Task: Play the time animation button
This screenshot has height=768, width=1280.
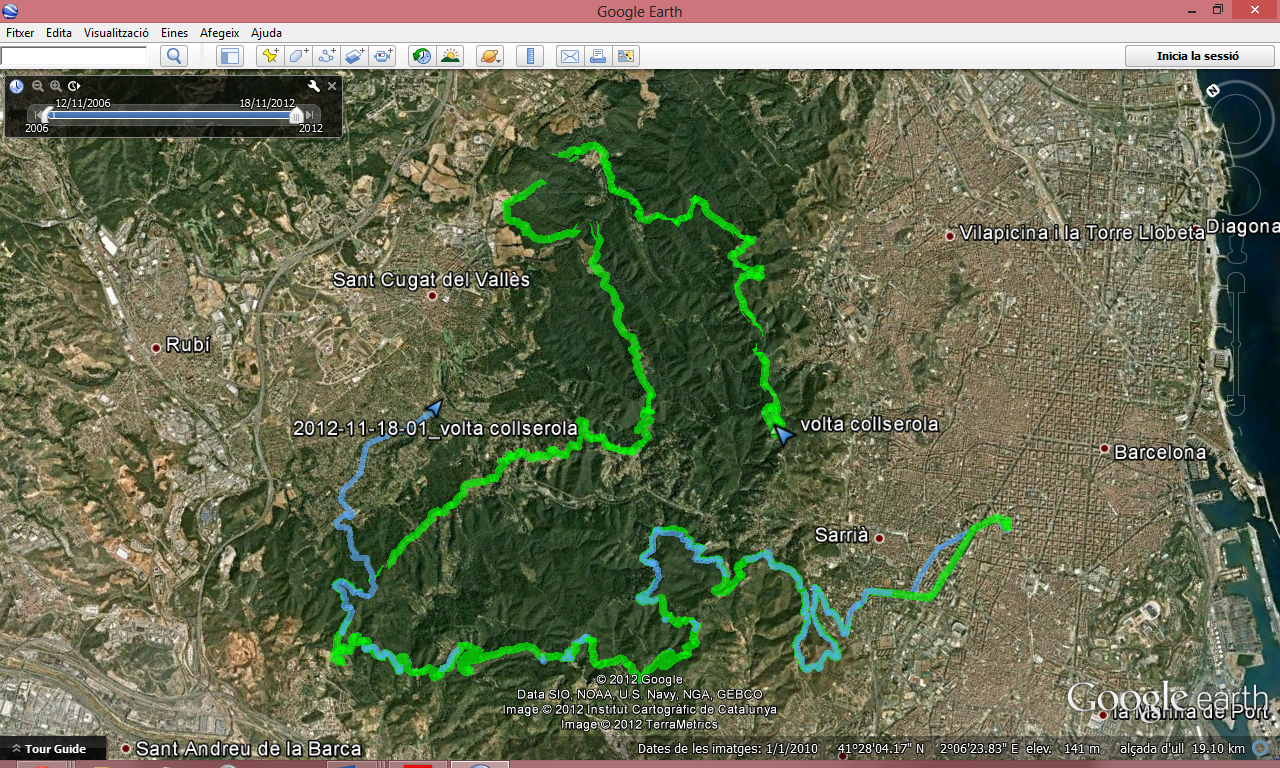Action: (74, 86)
